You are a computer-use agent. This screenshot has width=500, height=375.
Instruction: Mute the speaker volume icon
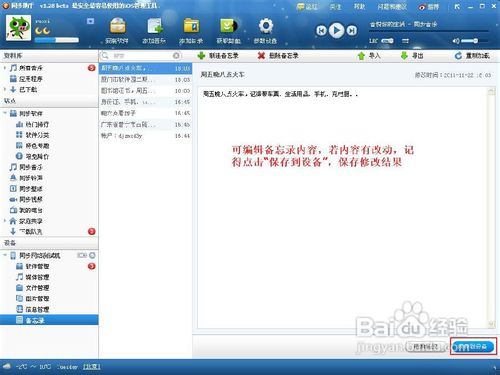pyautogui.click(x=456, y=41)
